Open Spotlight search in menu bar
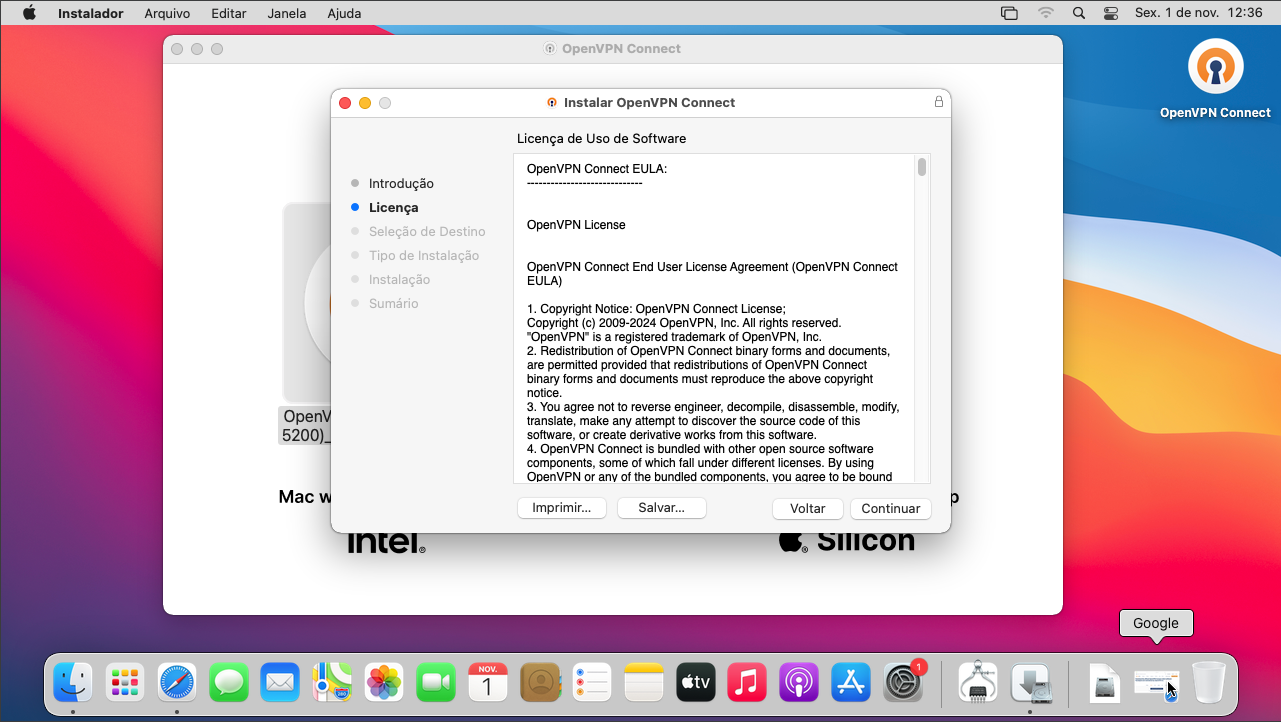The image size is (1281, 722). (1078, 13)
